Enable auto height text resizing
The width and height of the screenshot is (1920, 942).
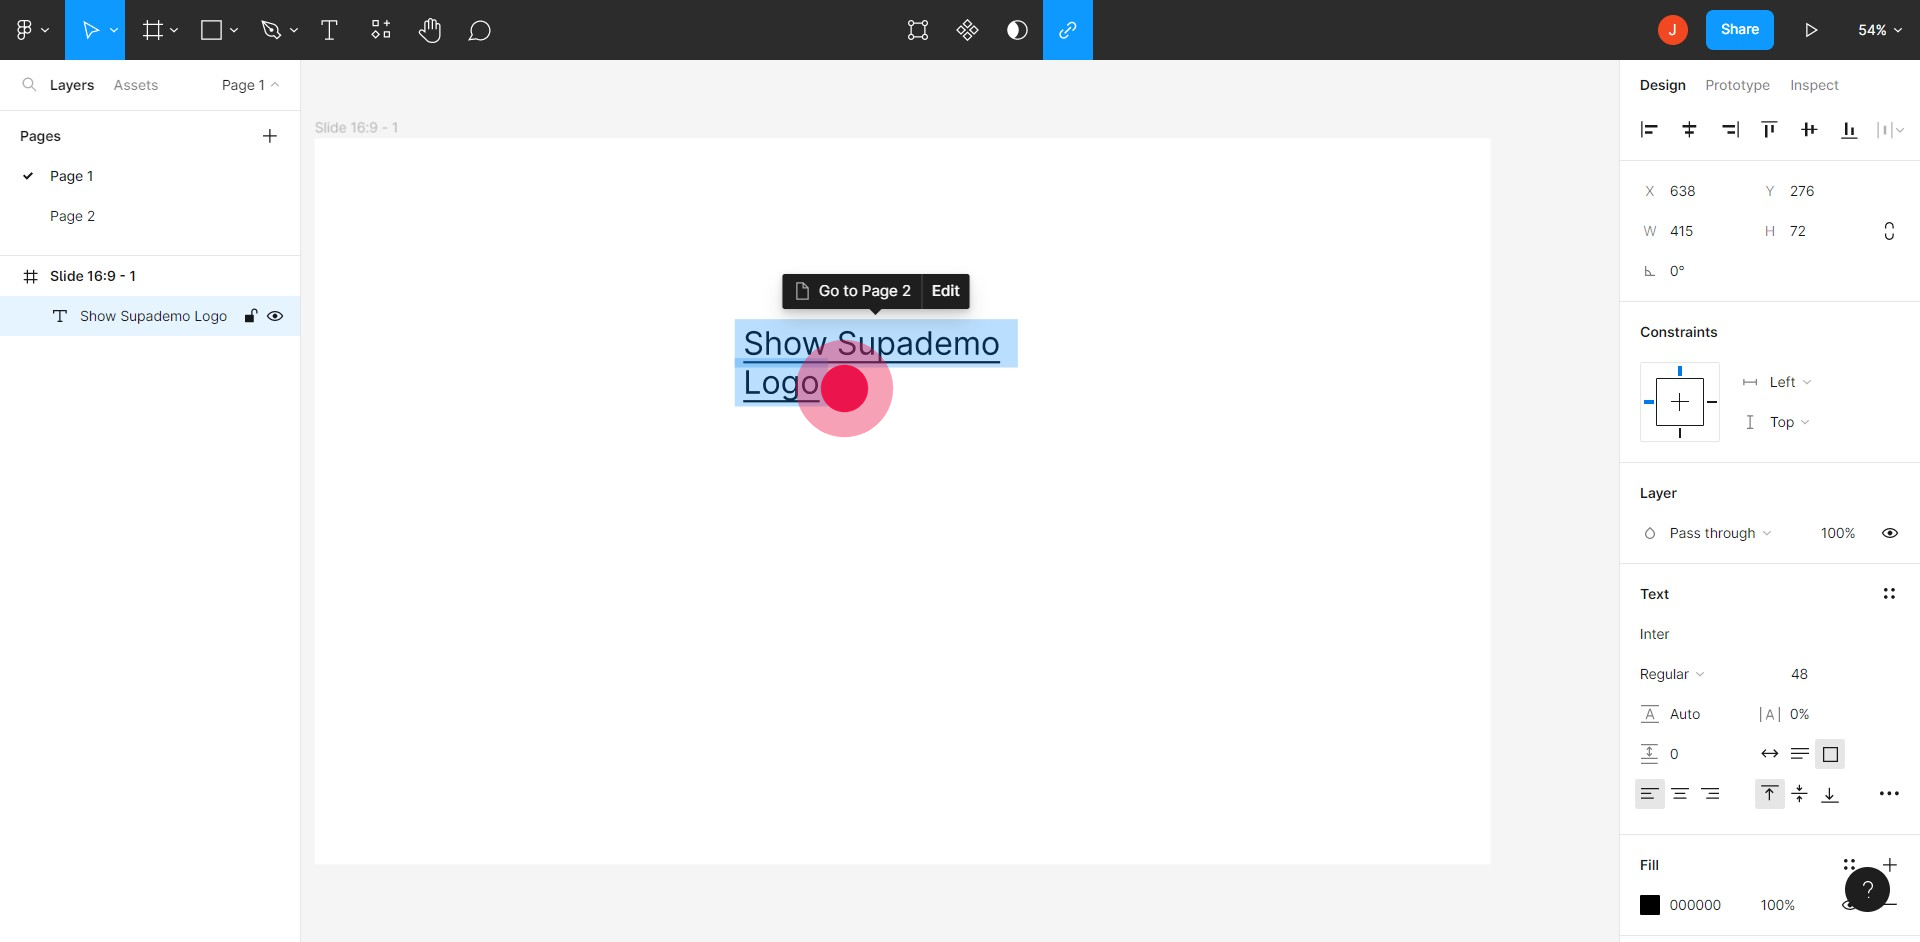tap(1800, 754)
